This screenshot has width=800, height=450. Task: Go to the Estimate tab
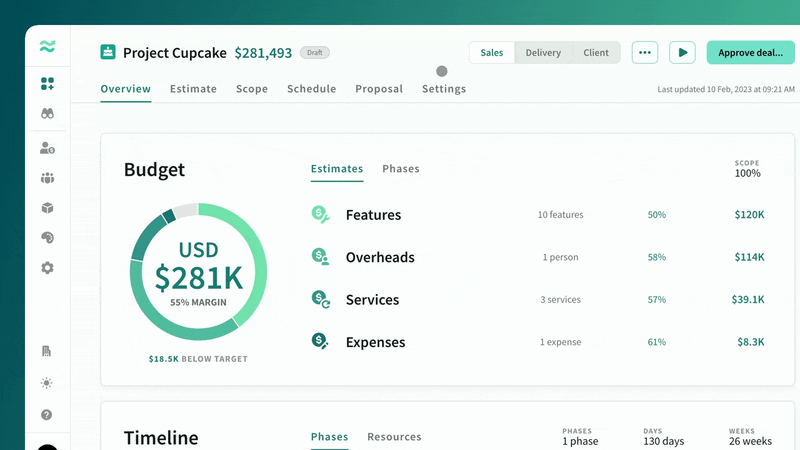tap(193, 89)
